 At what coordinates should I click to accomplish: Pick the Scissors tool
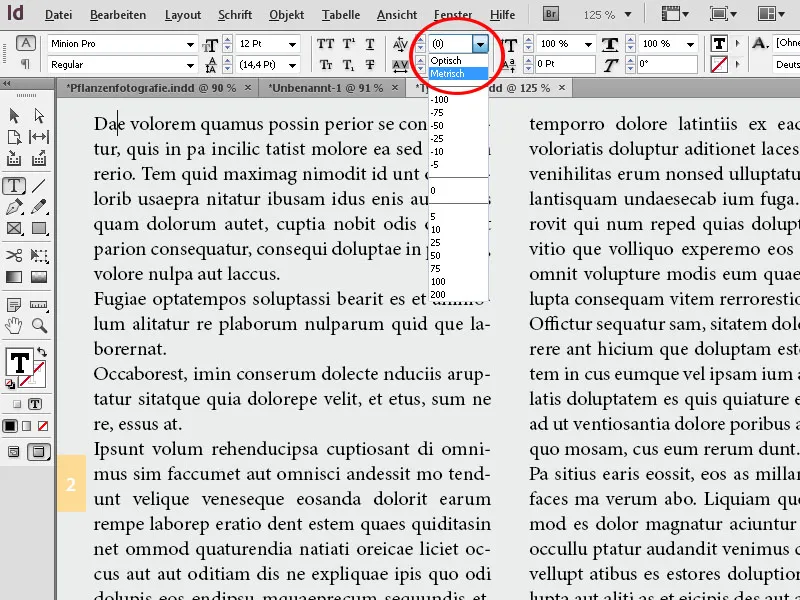[x=14, y=255]
